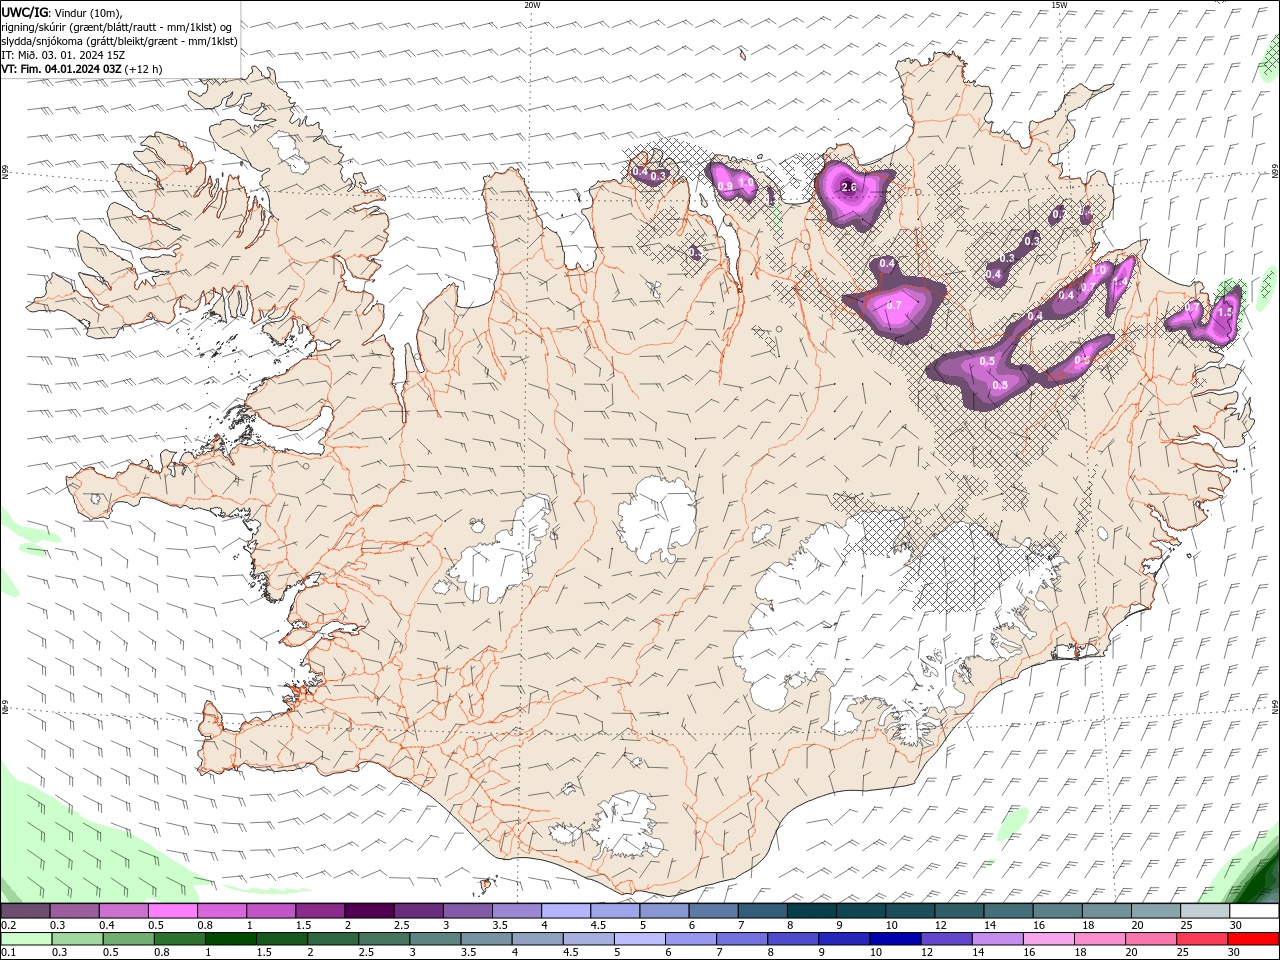Pick pale green lower-row swatch between 0.1 and 0.3
This screenshot has height=960, width=1280.
26,939
